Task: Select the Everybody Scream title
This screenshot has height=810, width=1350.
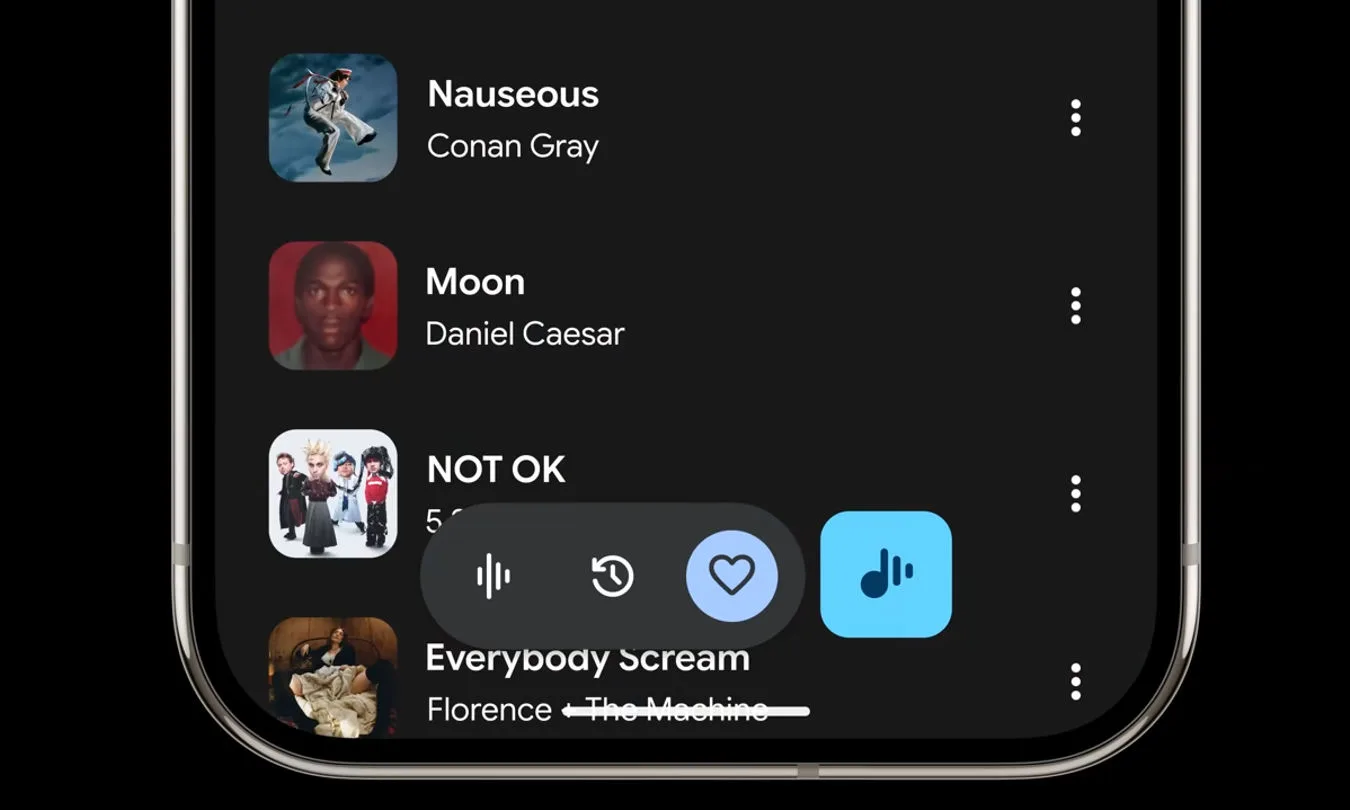Action: point(588,658)
